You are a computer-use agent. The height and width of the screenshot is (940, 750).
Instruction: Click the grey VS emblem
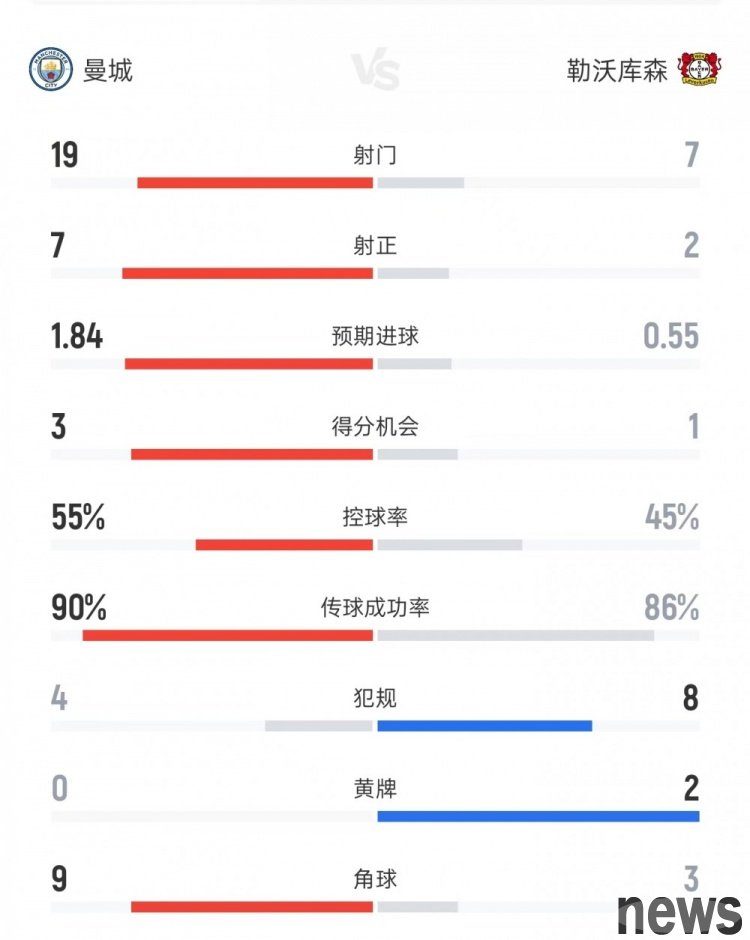click(376, 72)
